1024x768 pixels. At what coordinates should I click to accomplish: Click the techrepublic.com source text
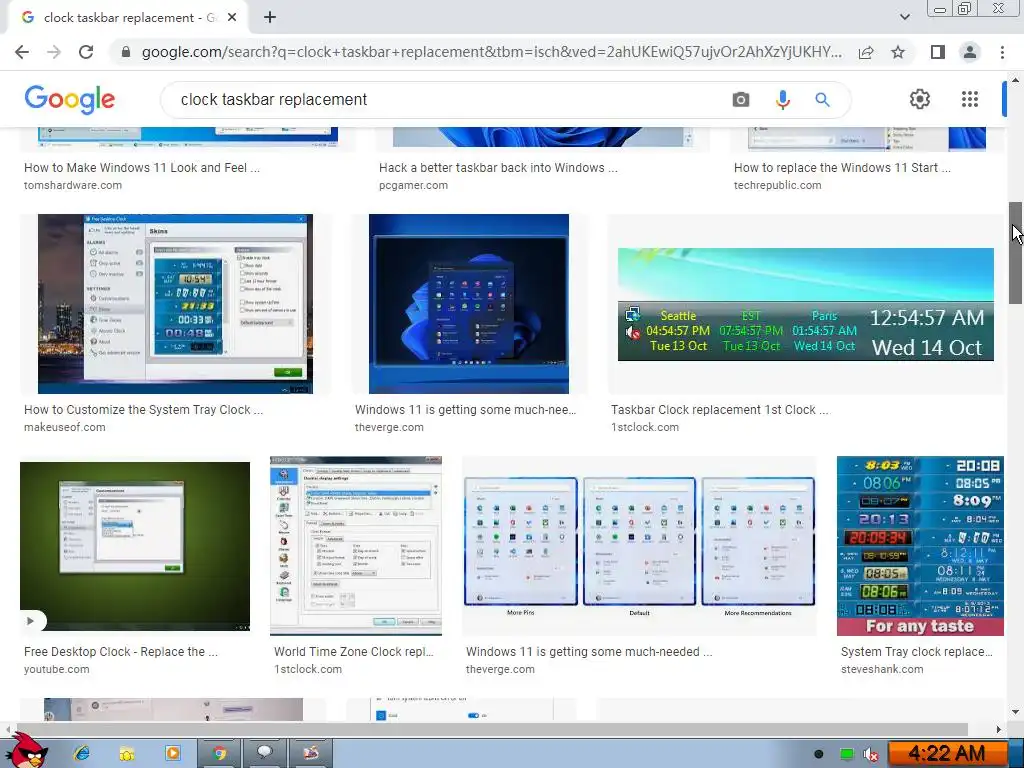pos(778,185)
